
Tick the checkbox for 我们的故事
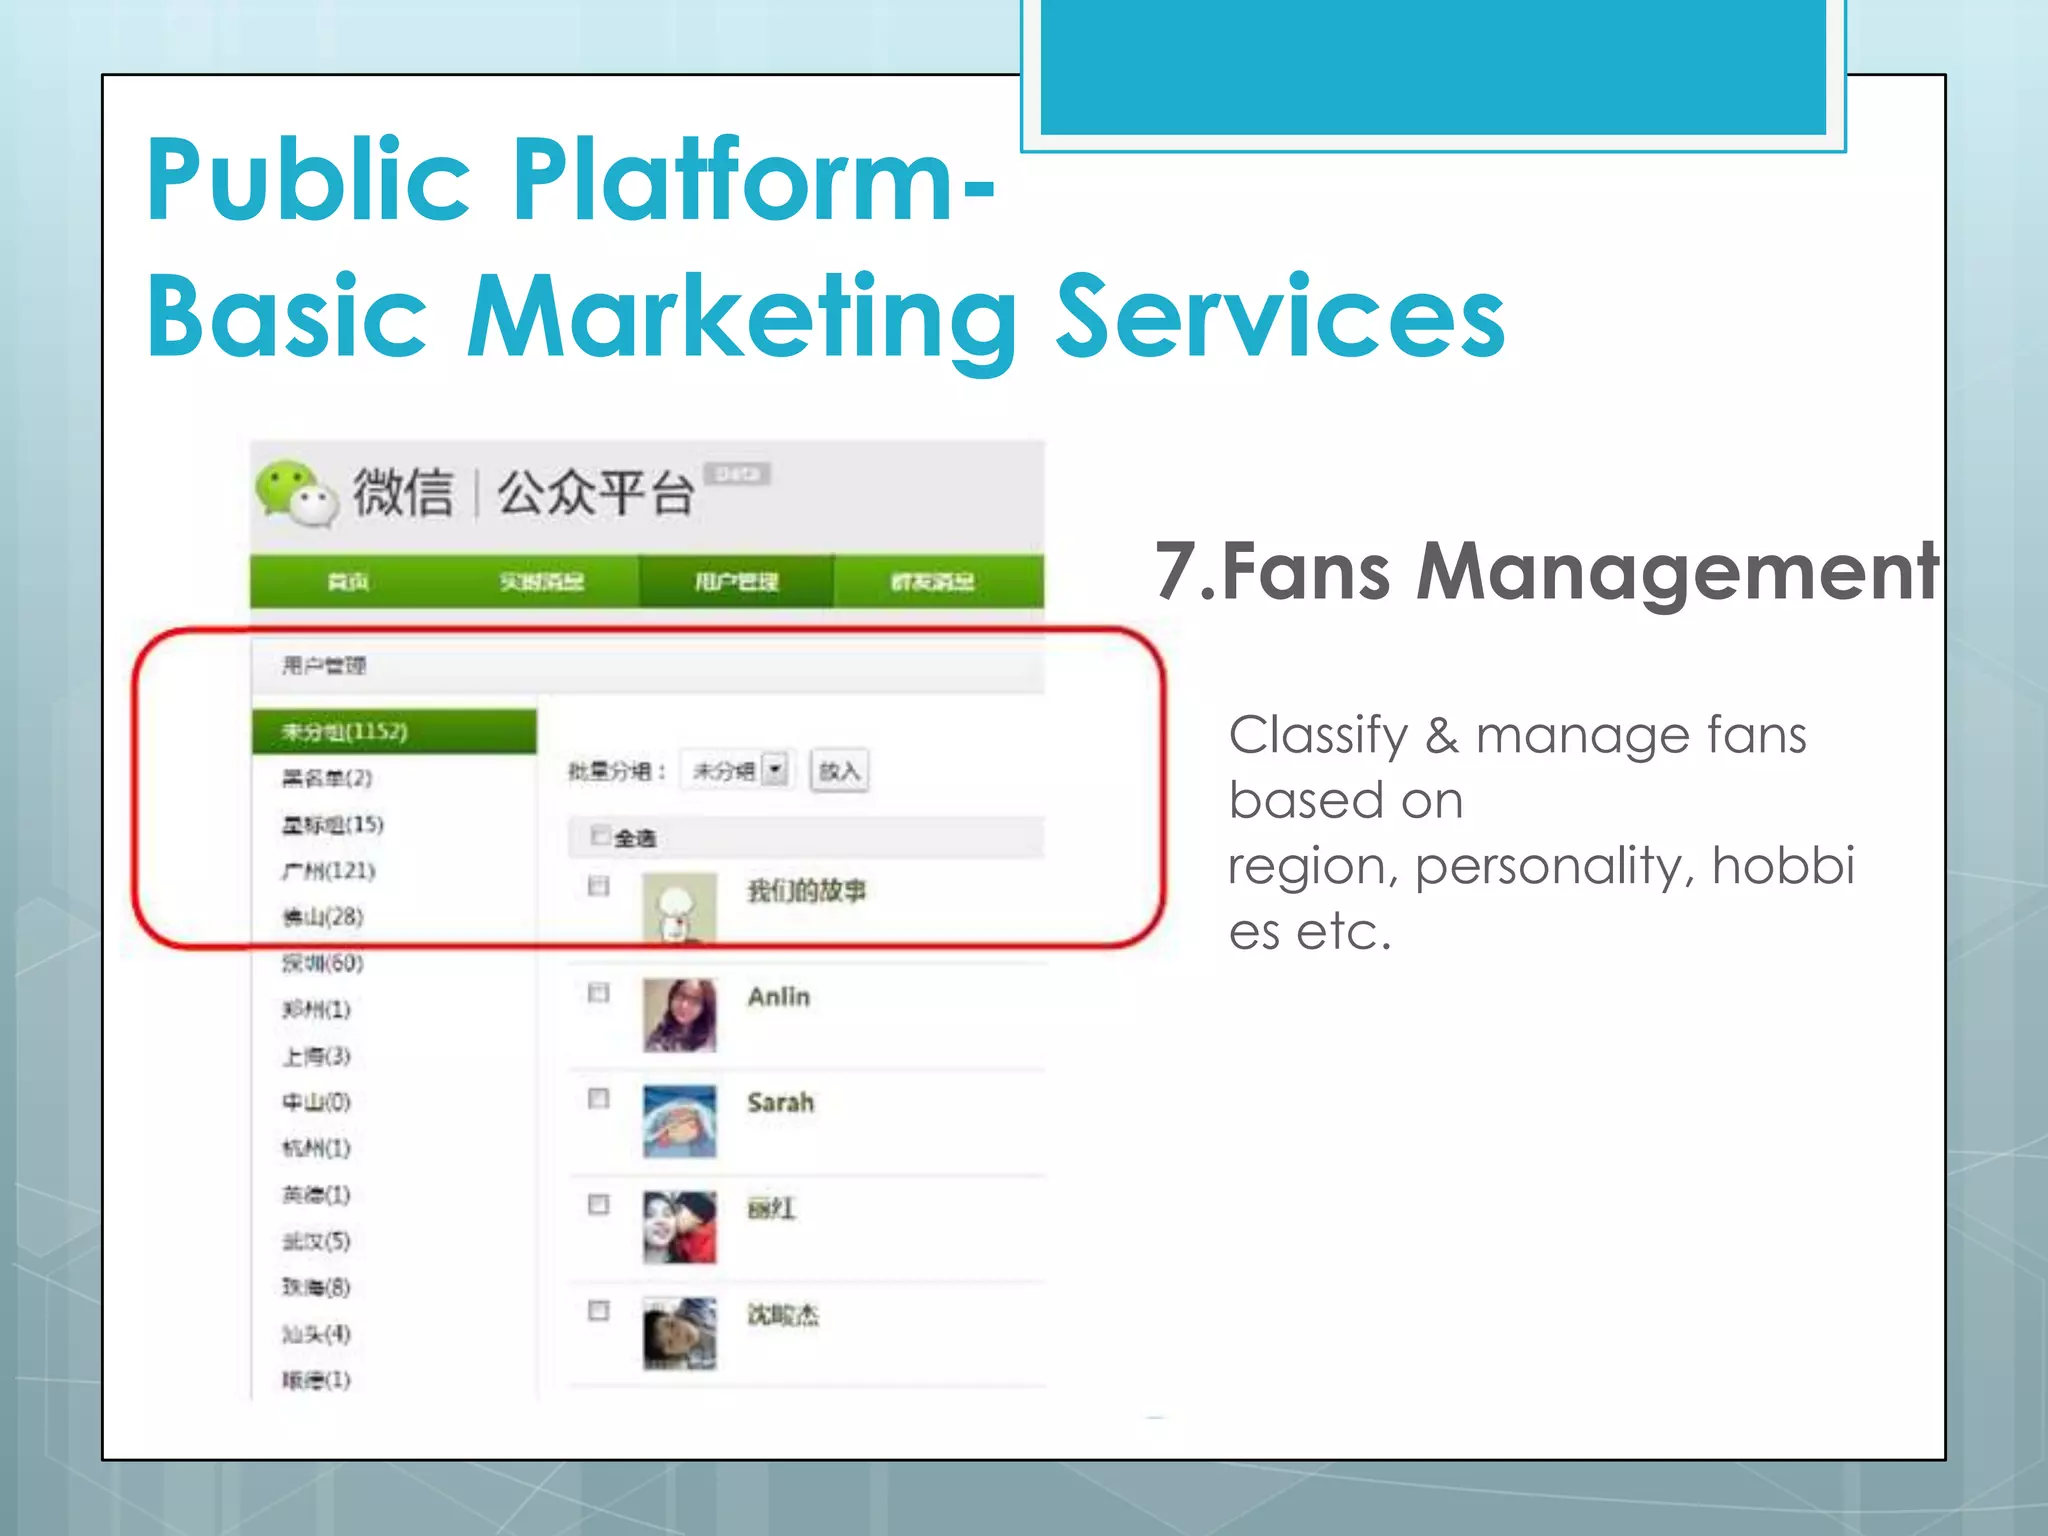tap(598, 886)
